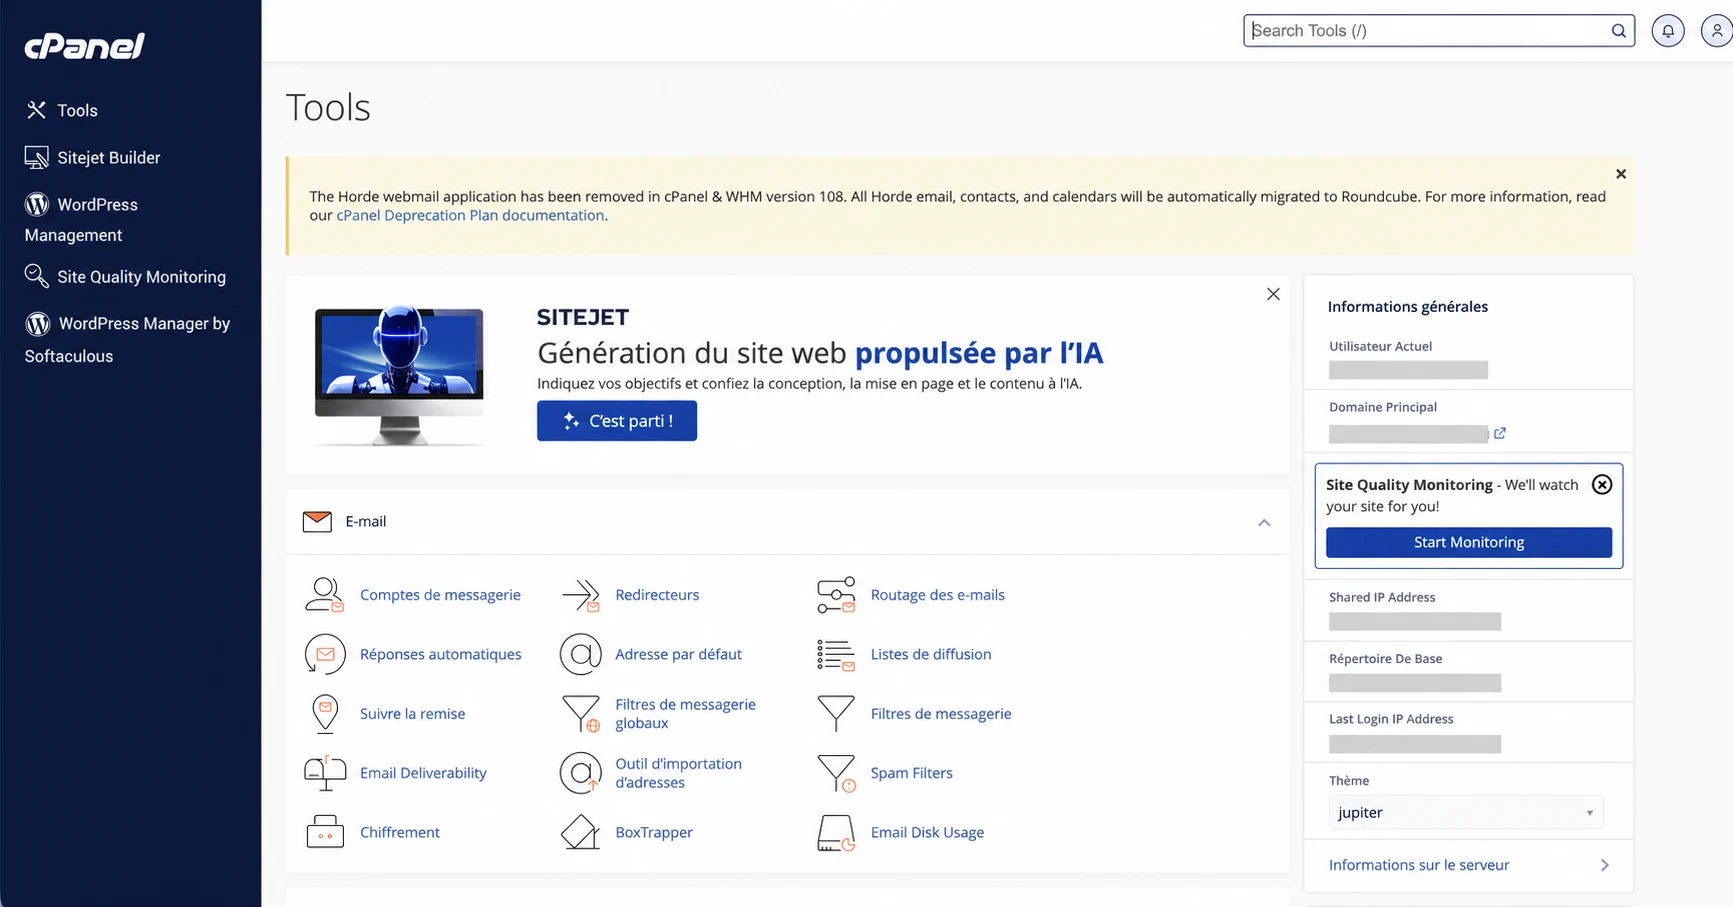Open Chiffrement link

[400, 832]
